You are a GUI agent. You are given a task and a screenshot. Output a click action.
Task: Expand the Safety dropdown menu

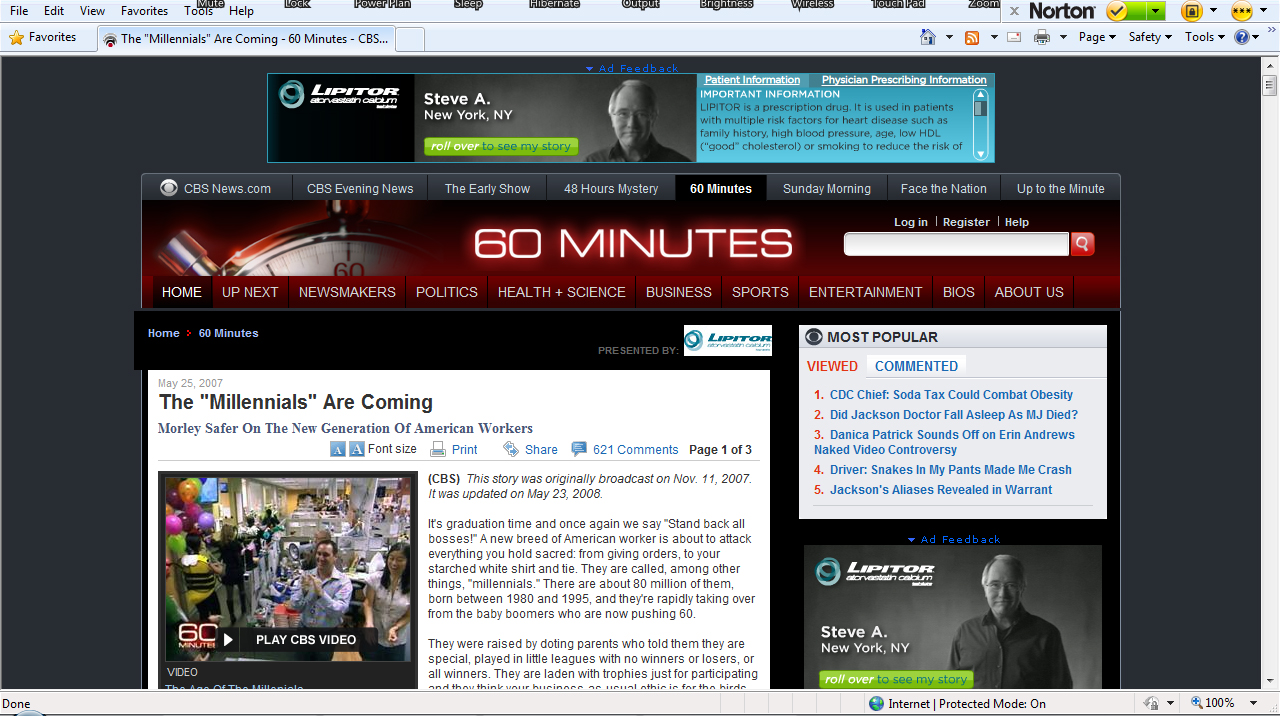[1150, 37]
